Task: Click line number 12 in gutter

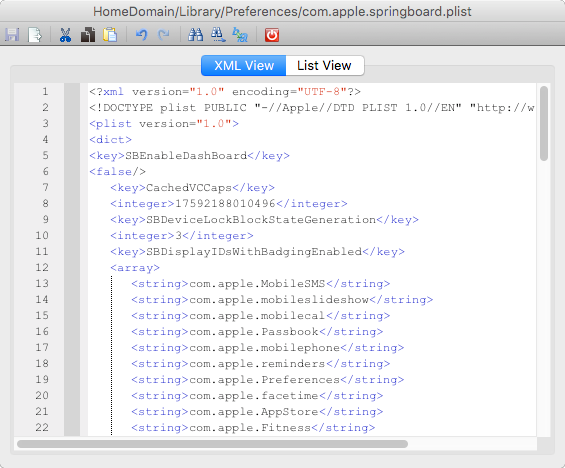Action: pyautogui.click(x=42, y=268)
